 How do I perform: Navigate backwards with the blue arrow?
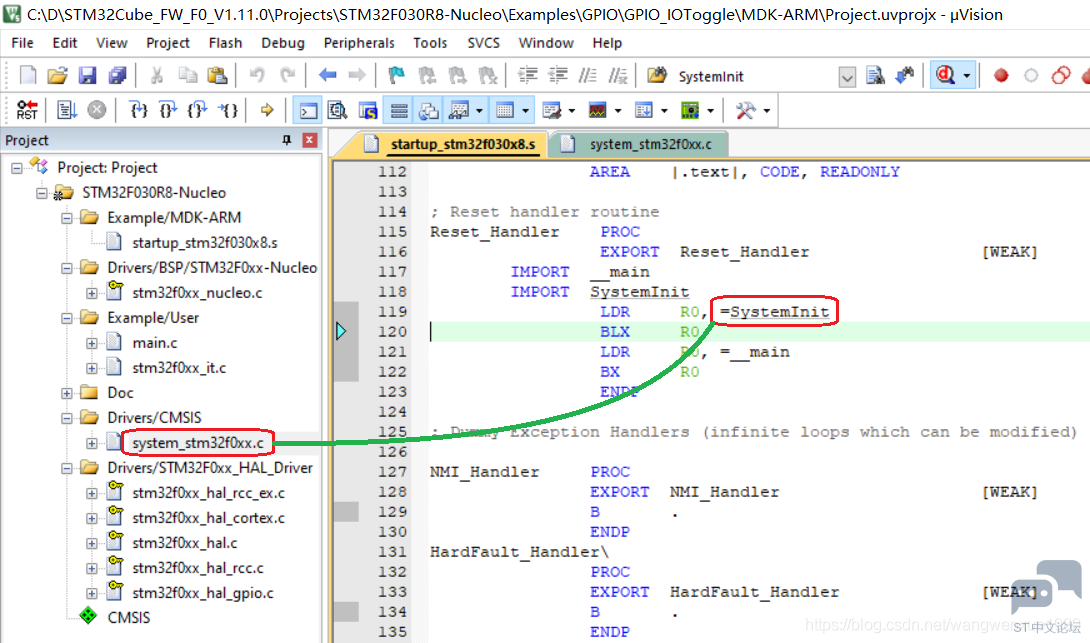[x=327, y=75]
